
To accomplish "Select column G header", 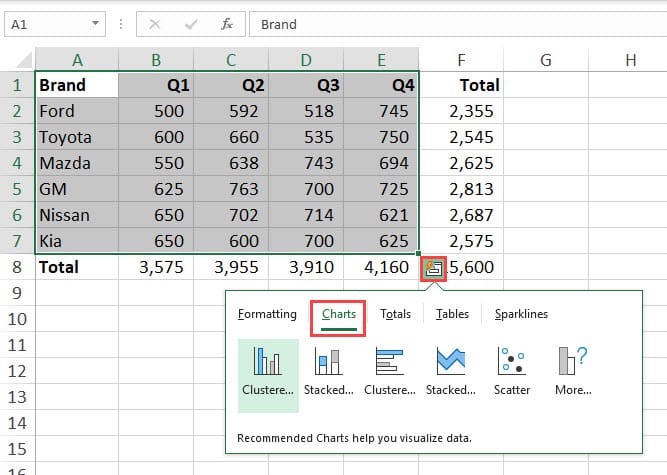I will click(546, 60).
